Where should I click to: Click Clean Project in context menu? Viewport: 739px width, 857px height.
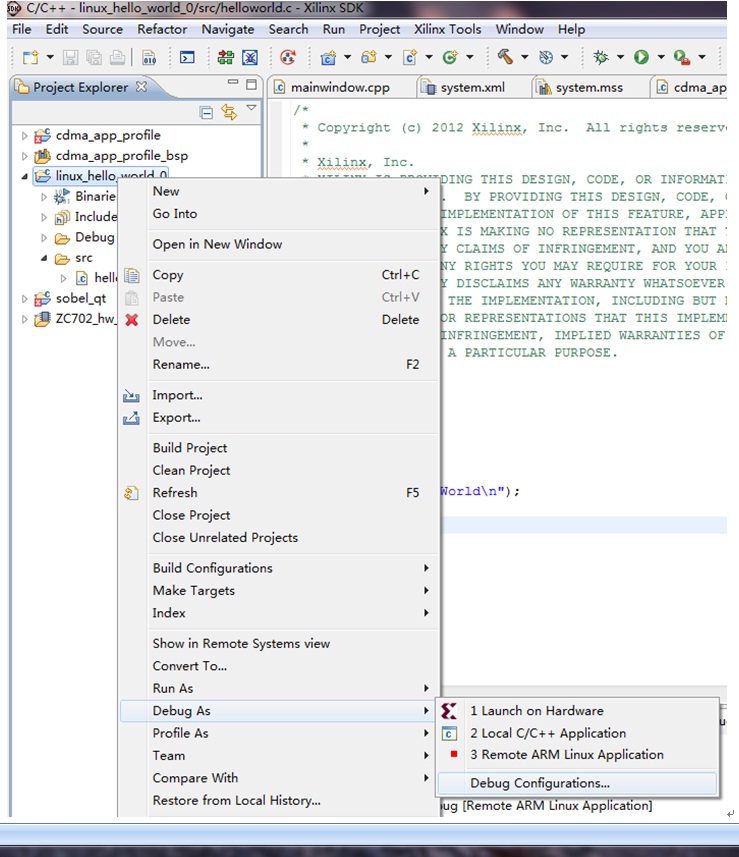click(279, 470)
